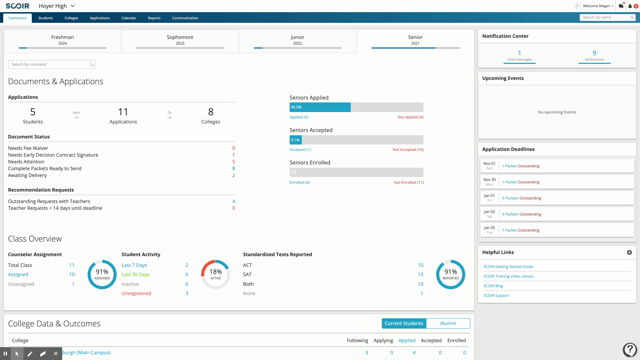Open the Jan 02 4 Packets Outstanding deadline

point(557,214)
